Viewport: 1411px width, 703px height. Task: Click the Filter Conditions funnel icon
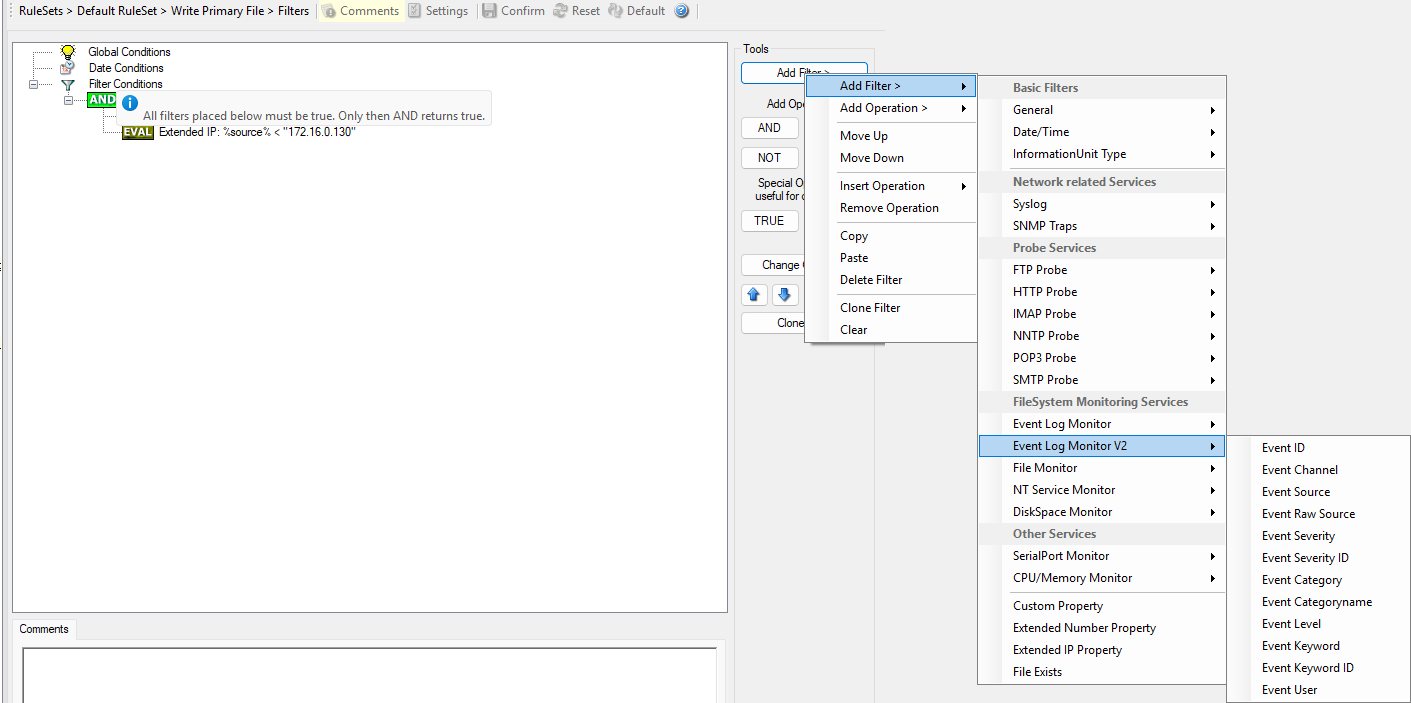click(x=68, y=84)
